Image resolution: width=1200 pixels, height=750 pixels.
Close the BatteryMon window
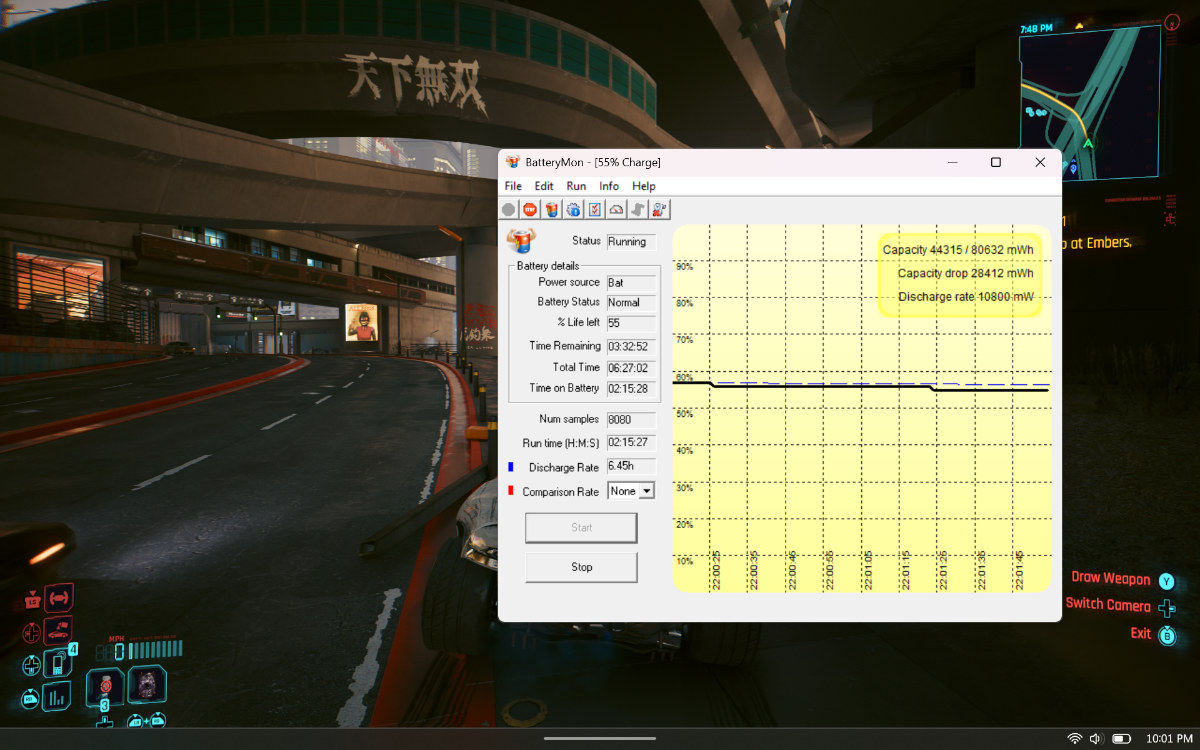(x=1040, y=162)
